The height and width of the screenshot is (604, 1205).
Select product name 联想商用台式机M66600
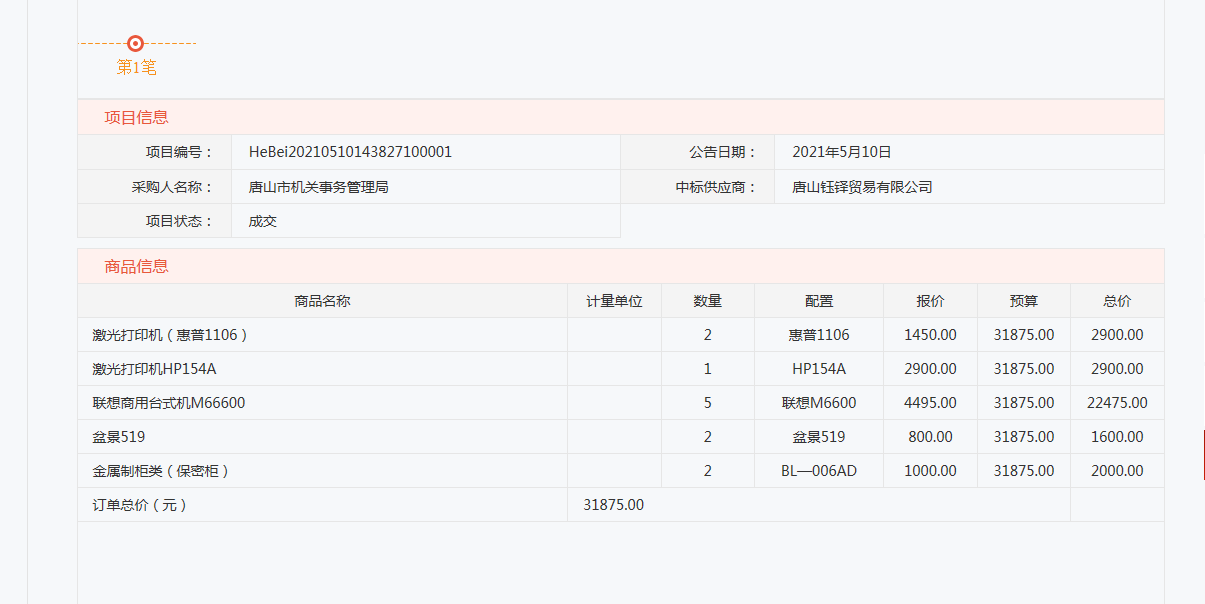coord(169,403)
